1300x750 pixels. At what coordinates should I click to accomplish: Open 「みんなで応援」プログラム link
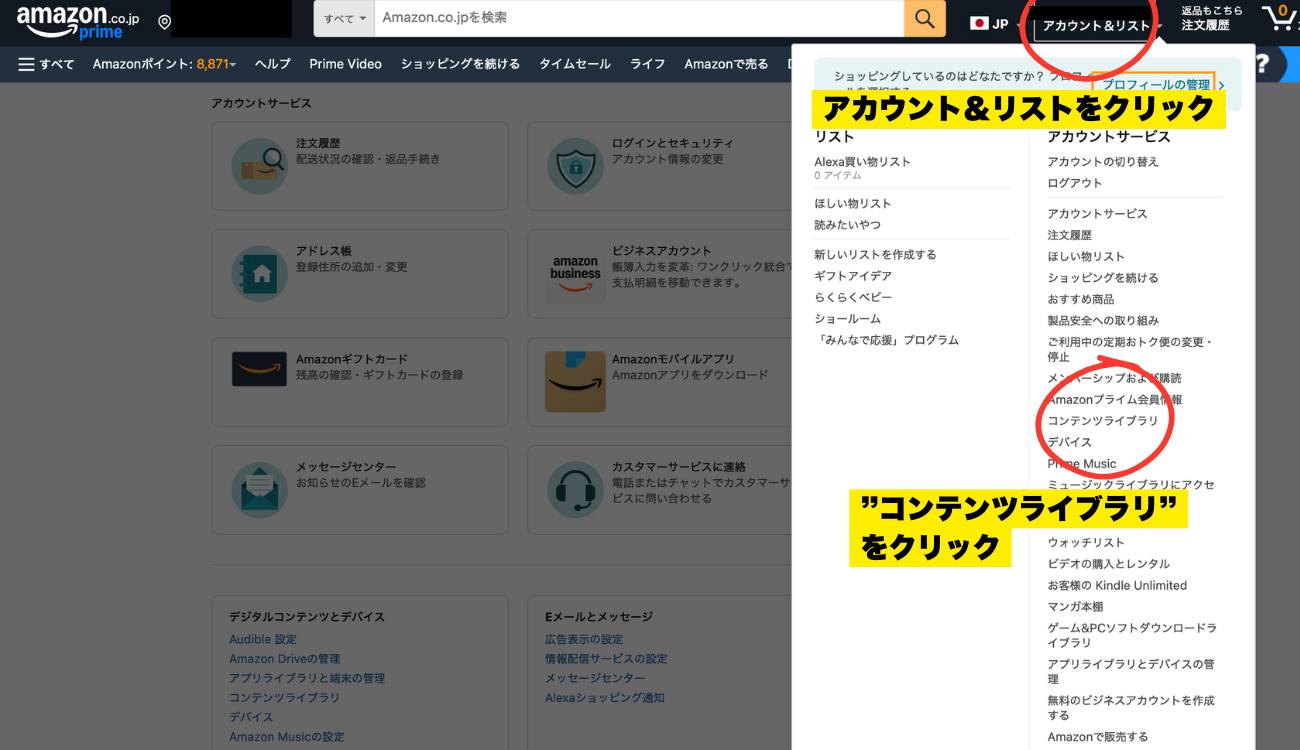tap(886, 340)
